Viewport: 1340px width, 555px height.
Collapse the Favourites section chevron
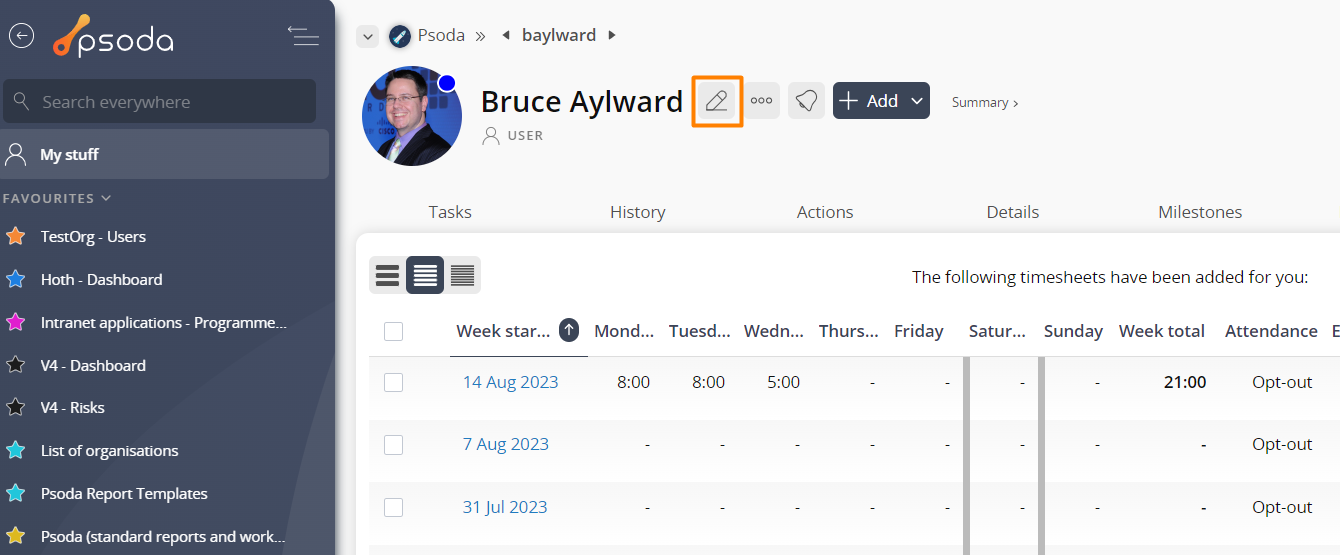(107, 198)
